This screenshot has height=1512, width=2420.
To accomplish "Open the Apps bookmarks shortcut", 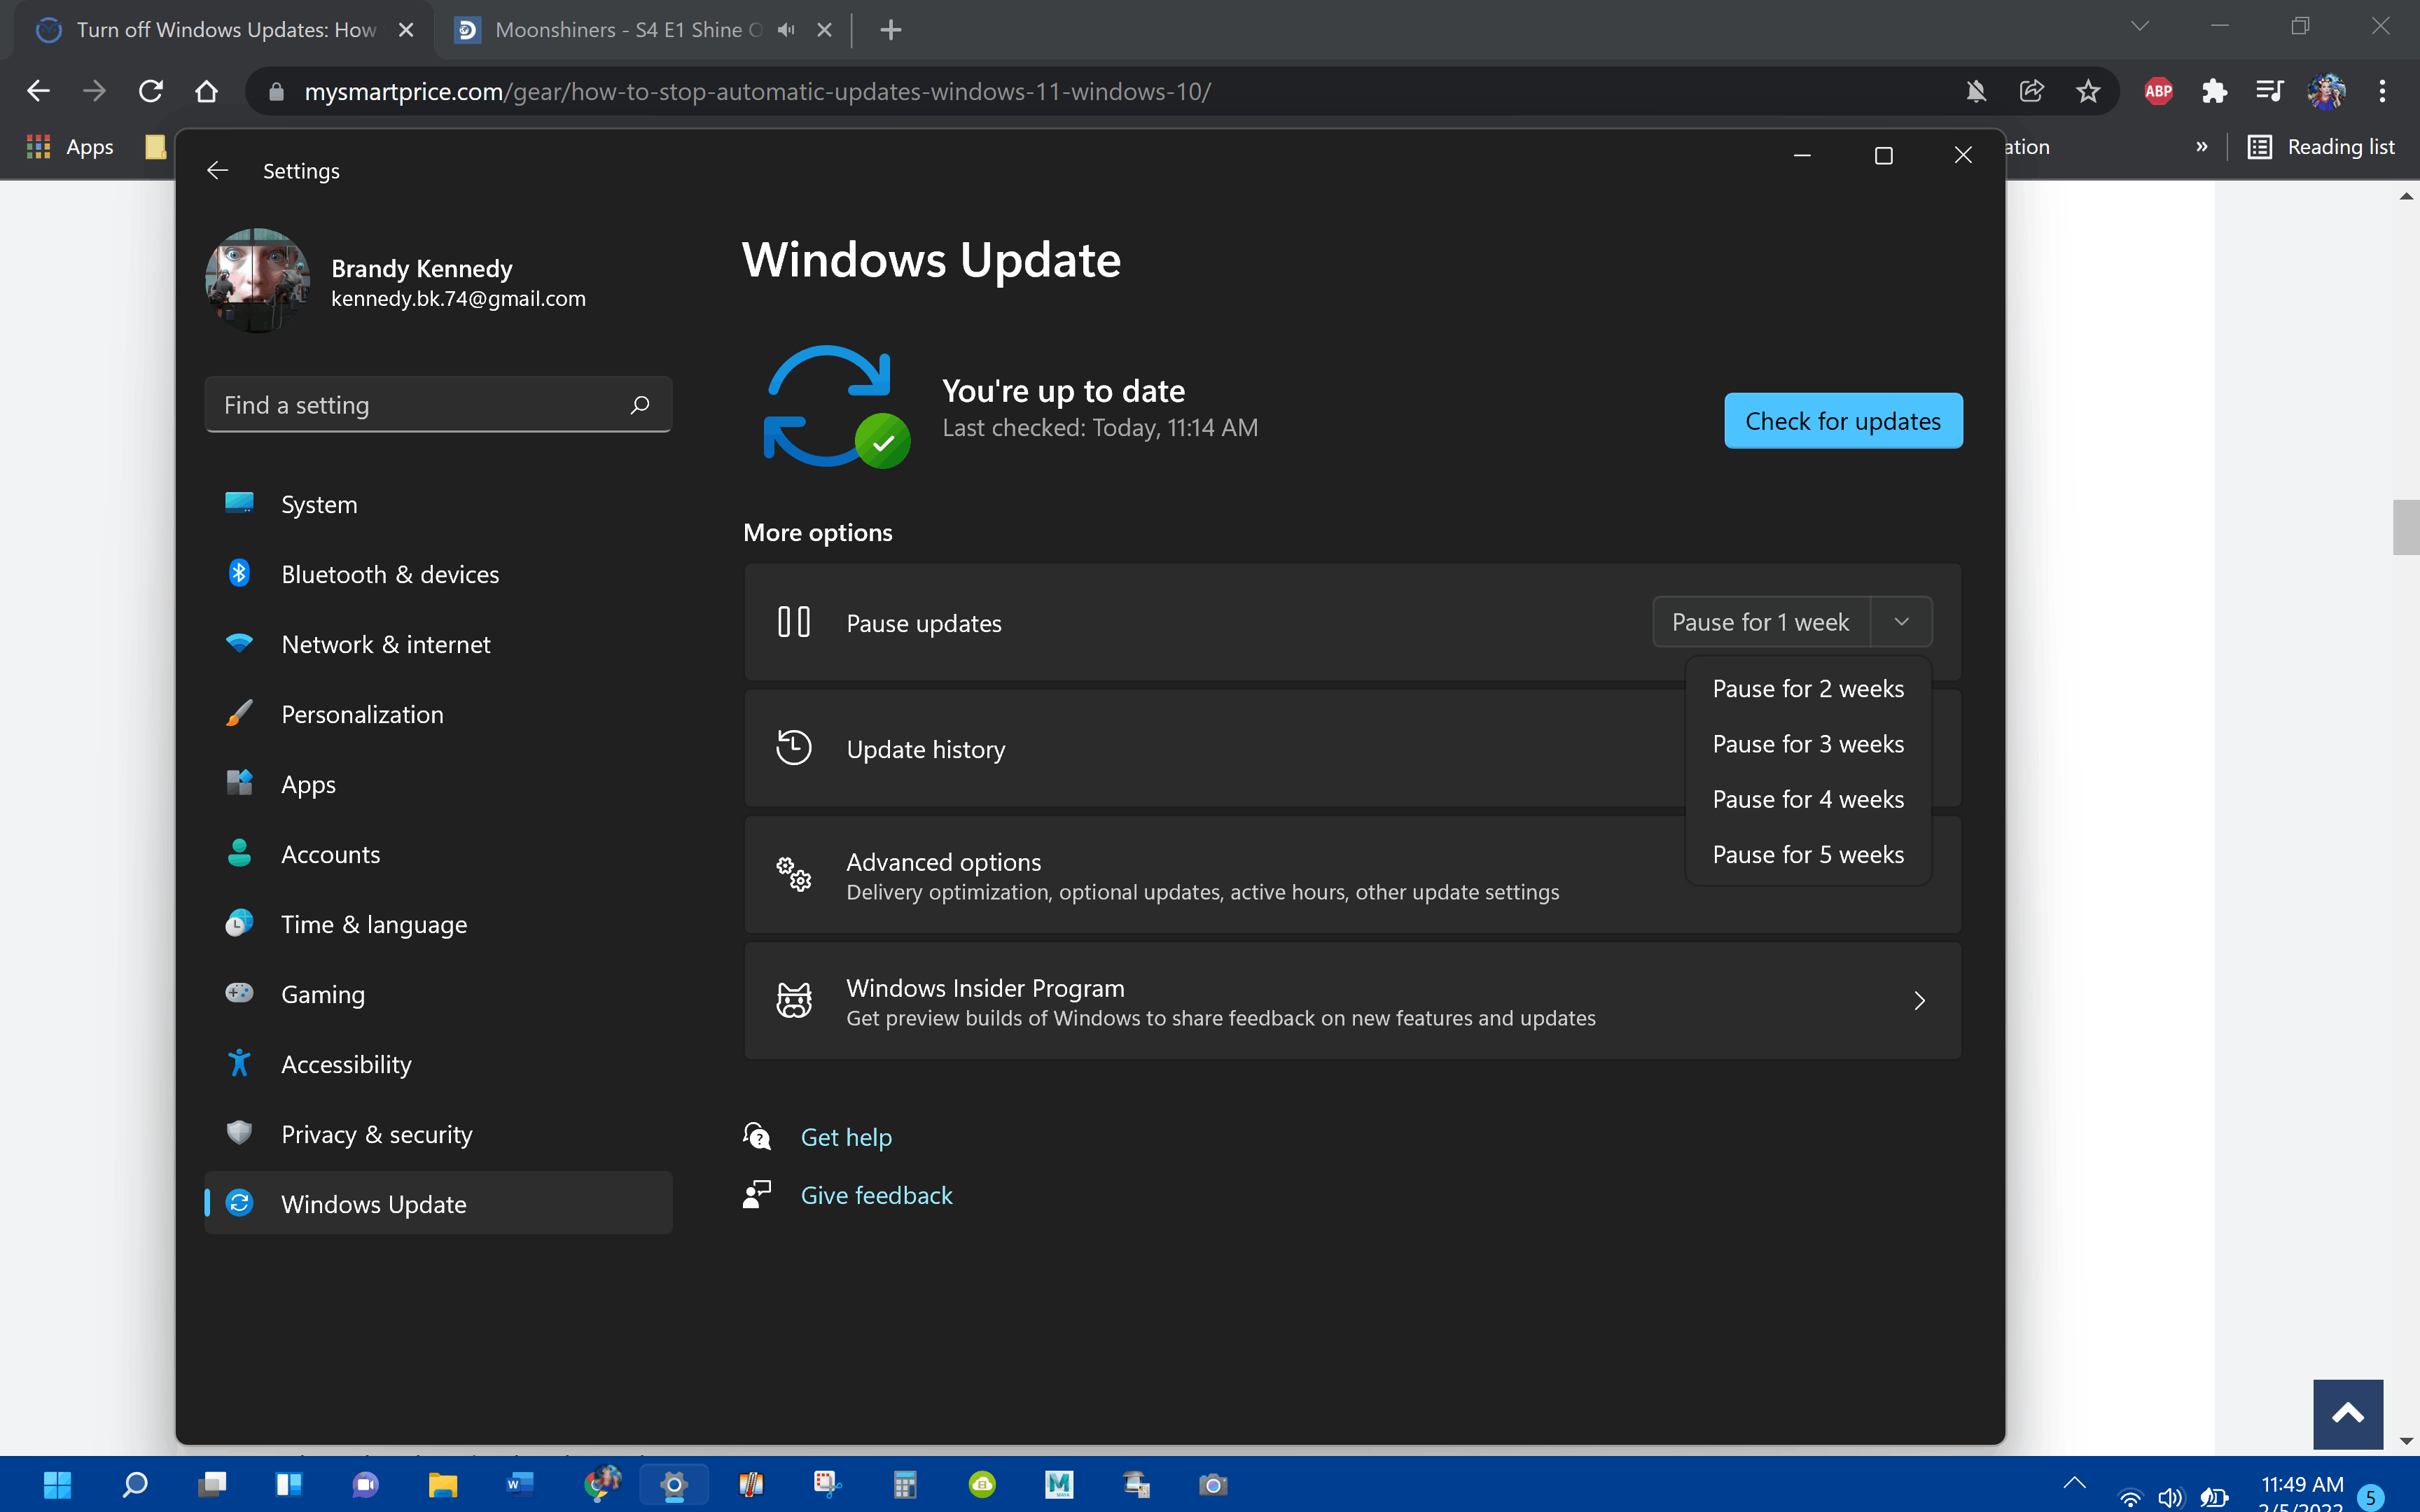I will [x=70, y=147].
